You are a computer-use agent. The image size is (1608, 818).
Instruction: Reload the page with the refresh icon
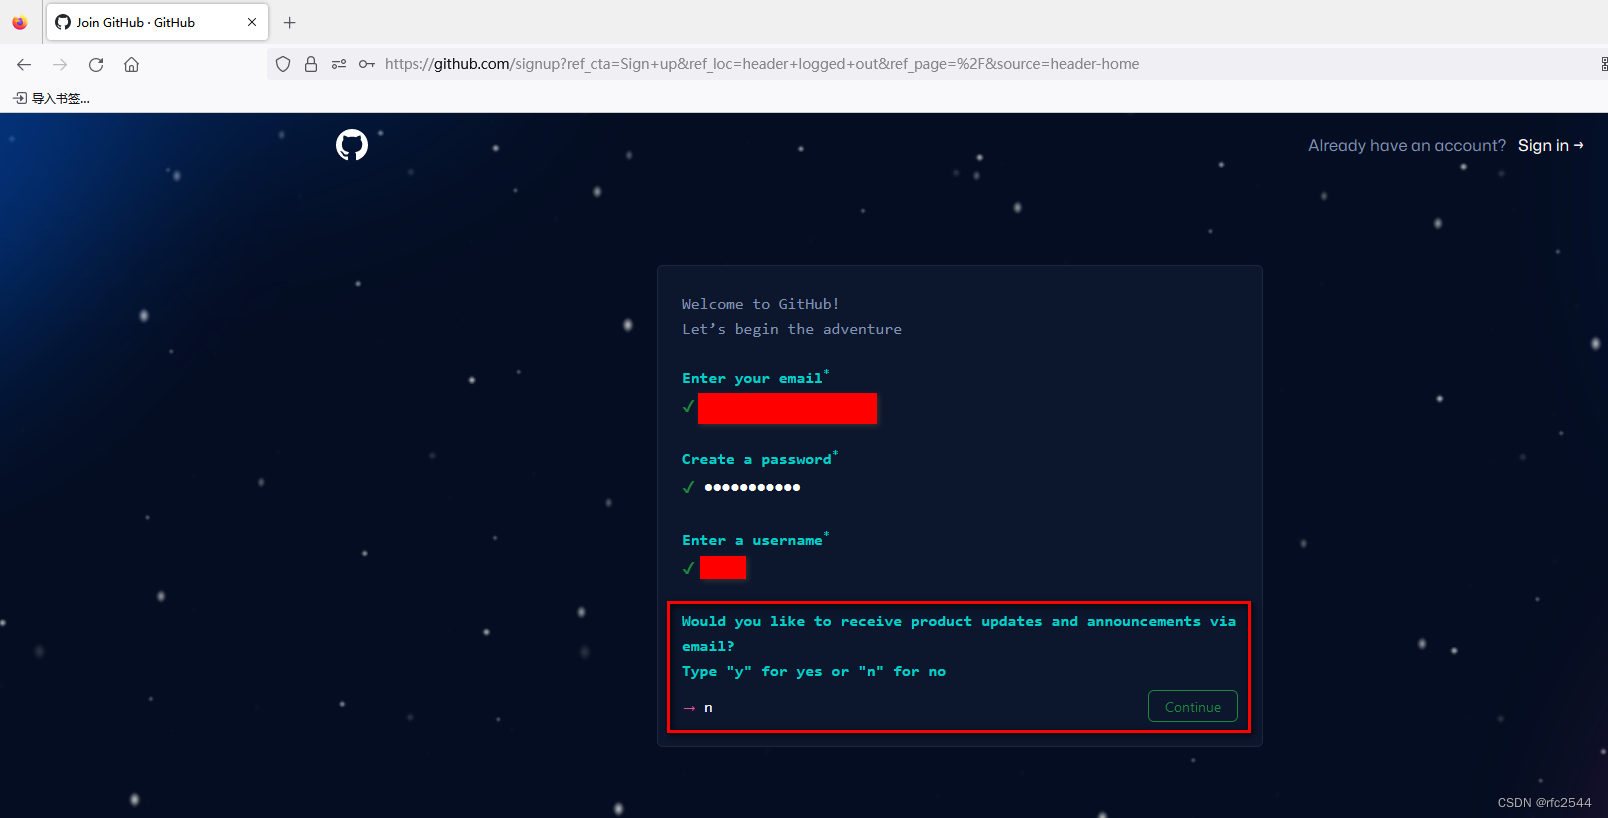[x=96, y=64]
